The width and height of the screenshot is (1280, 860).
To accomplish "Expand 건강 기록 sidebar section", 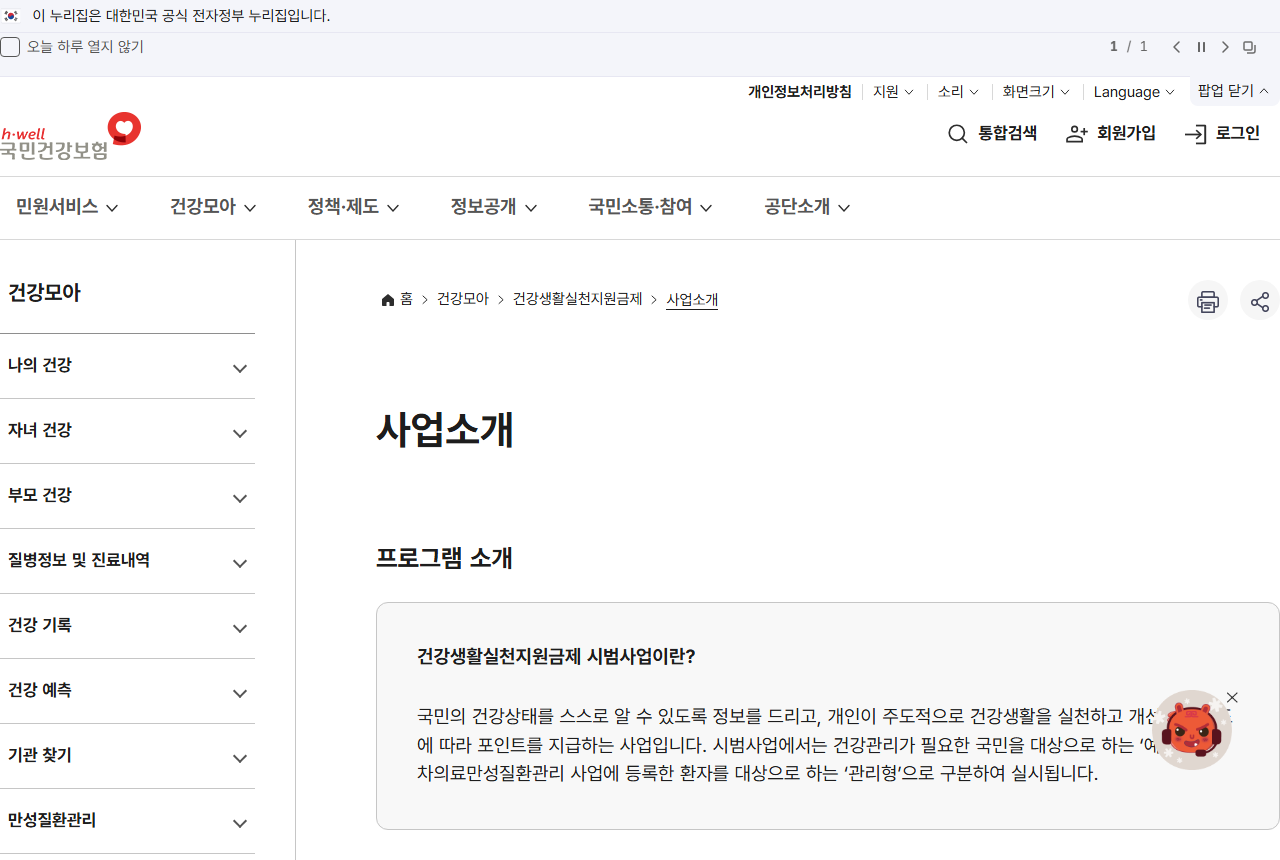I will click(127, 626).
